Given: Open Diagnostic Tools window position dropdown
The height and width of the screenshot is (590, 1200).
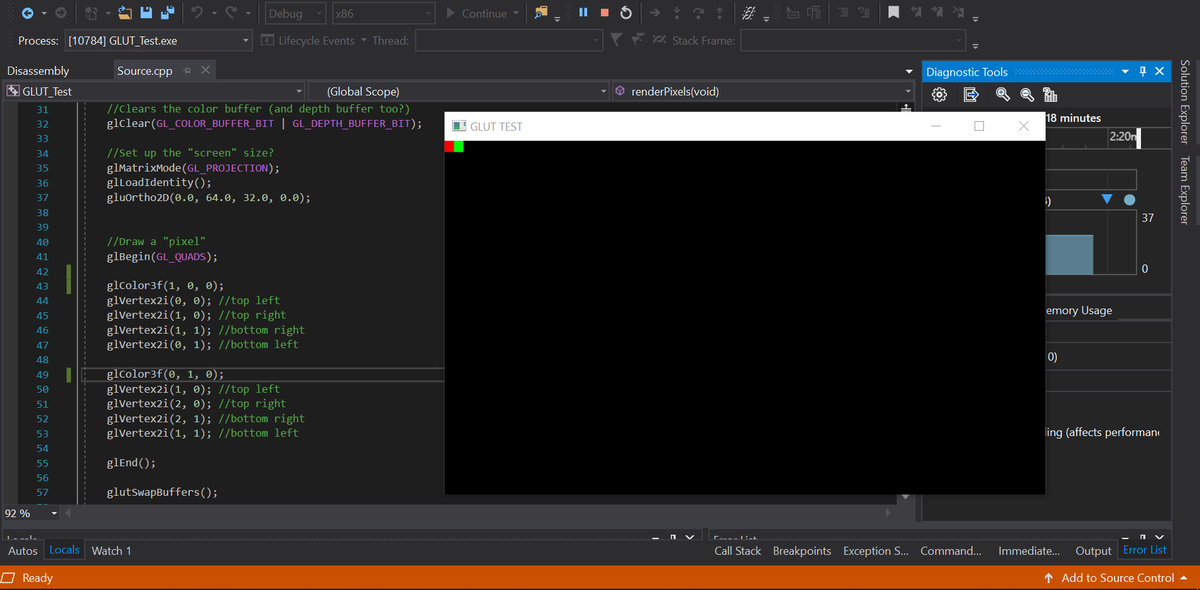Looking at the screenshot, I should (1126, 71).
